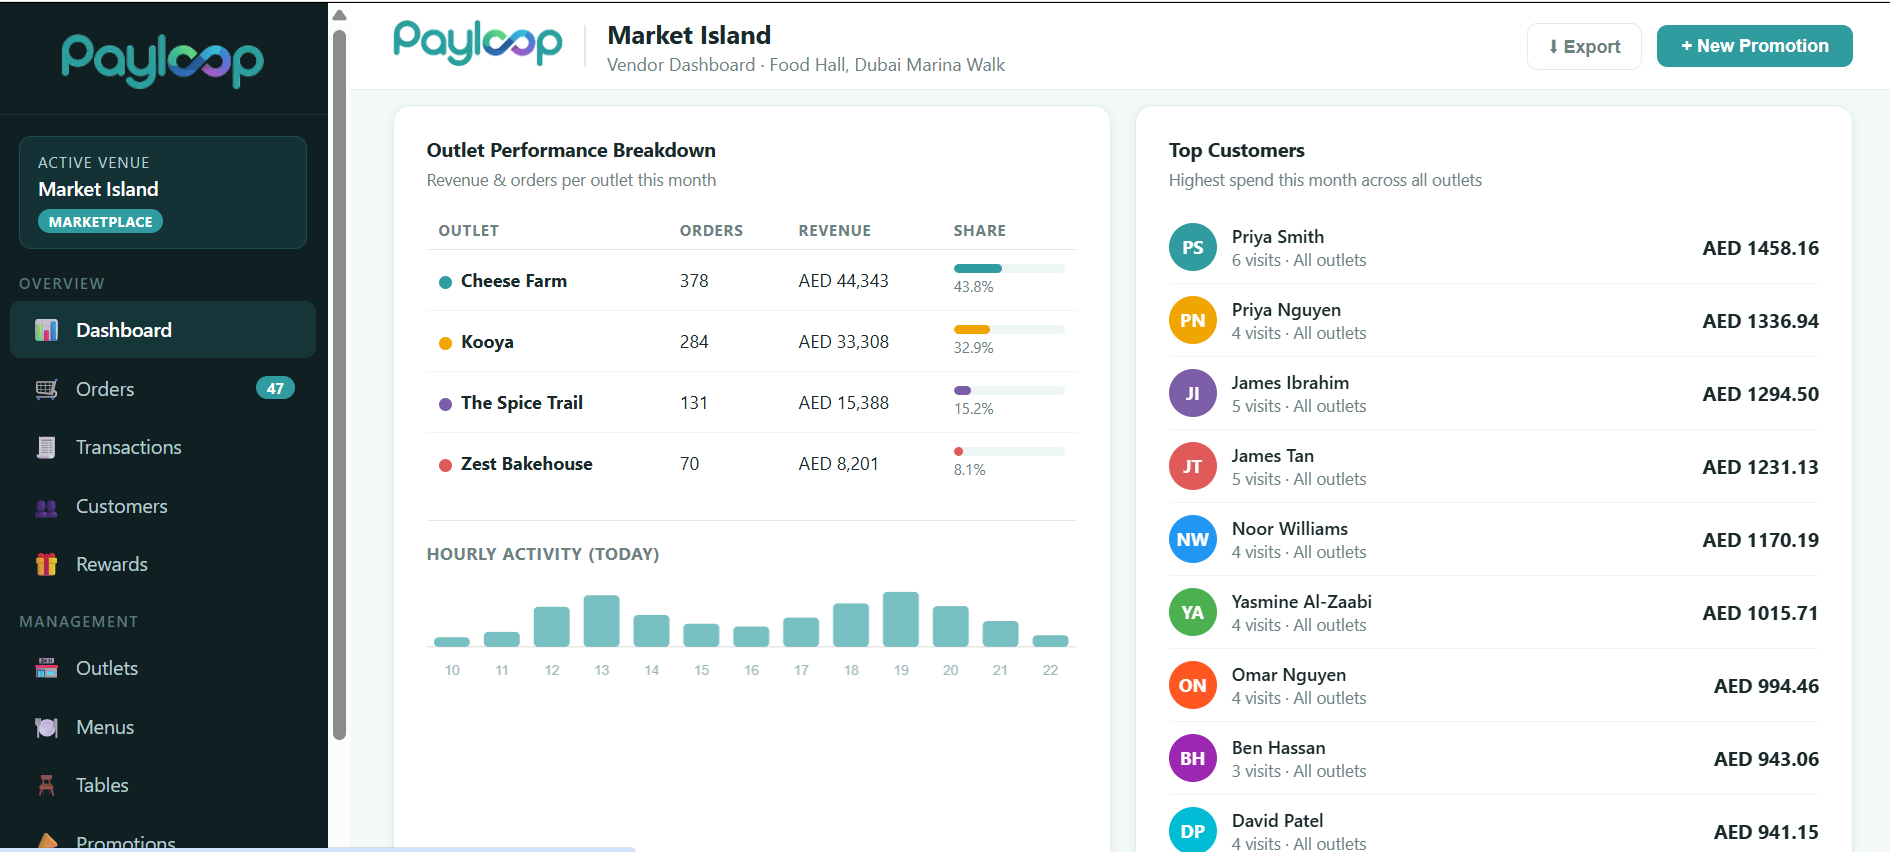Click James Ibrahim's JI avatar
The height and width of the screenshot is (852, 1890).
(1193, 393)
